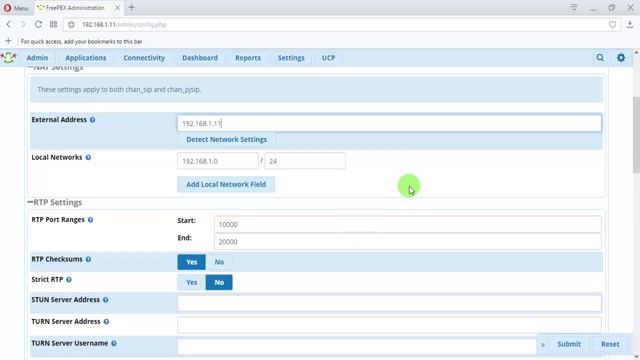Focus the STUN Server Address field

point(389,303)
